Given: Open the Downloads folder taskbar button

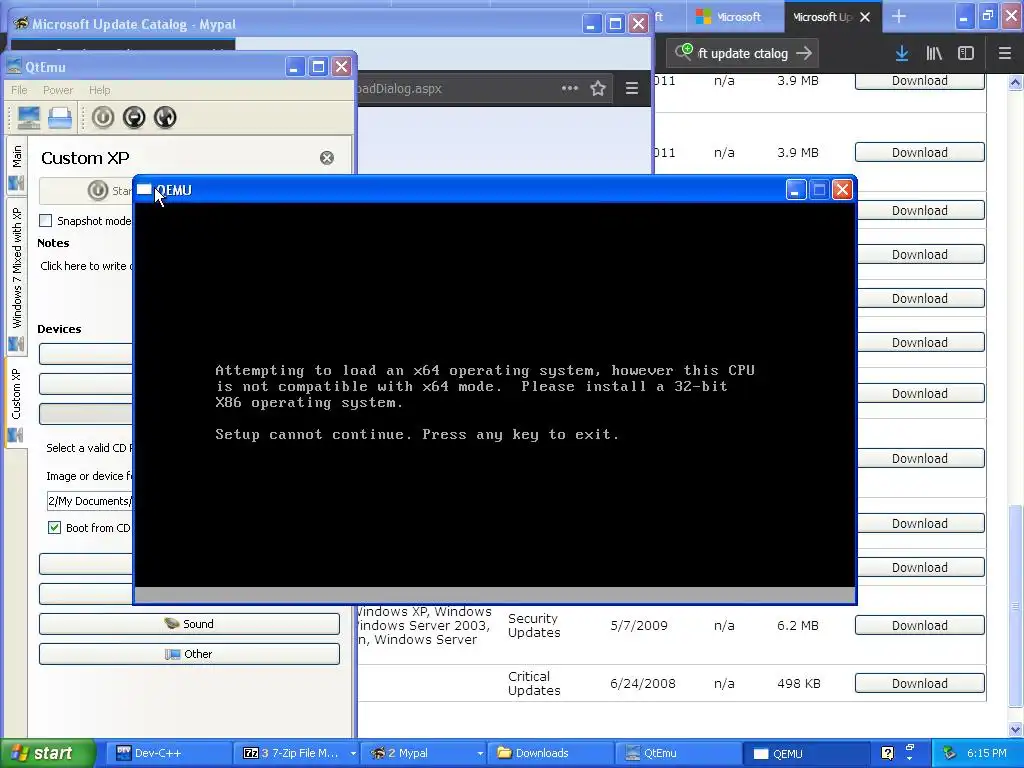Looking at the screenshot, I should [552, 753].
